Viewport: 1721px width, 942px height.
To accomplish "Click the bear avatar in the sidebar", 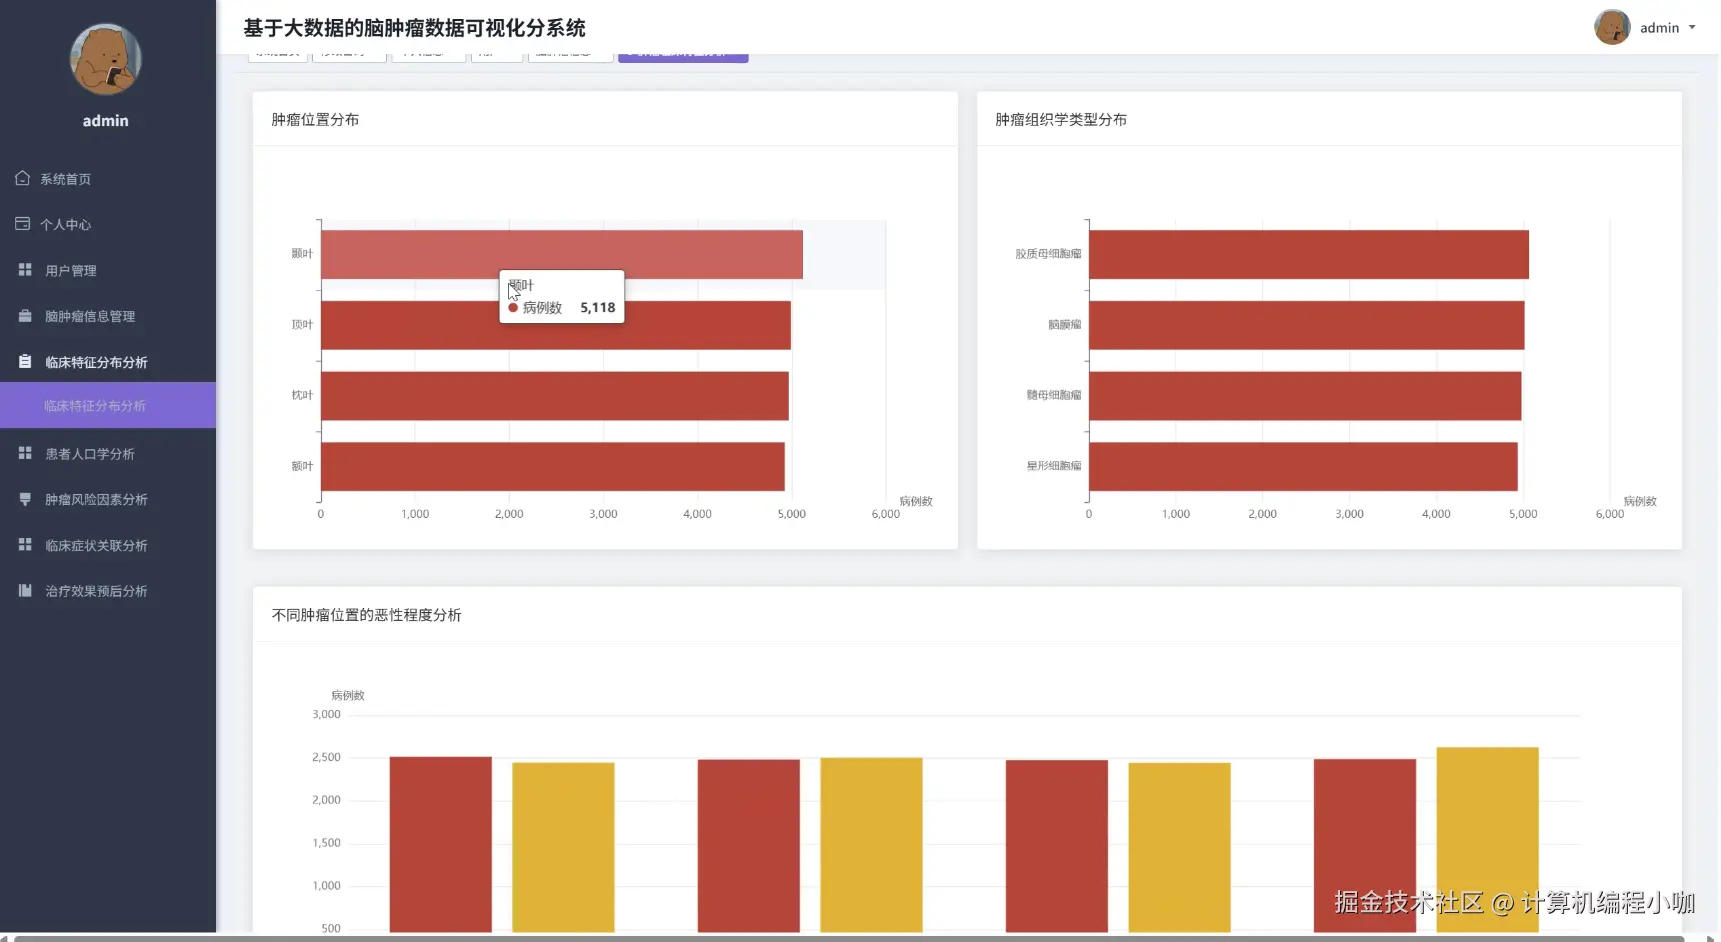I will click(x=105, y=60).
